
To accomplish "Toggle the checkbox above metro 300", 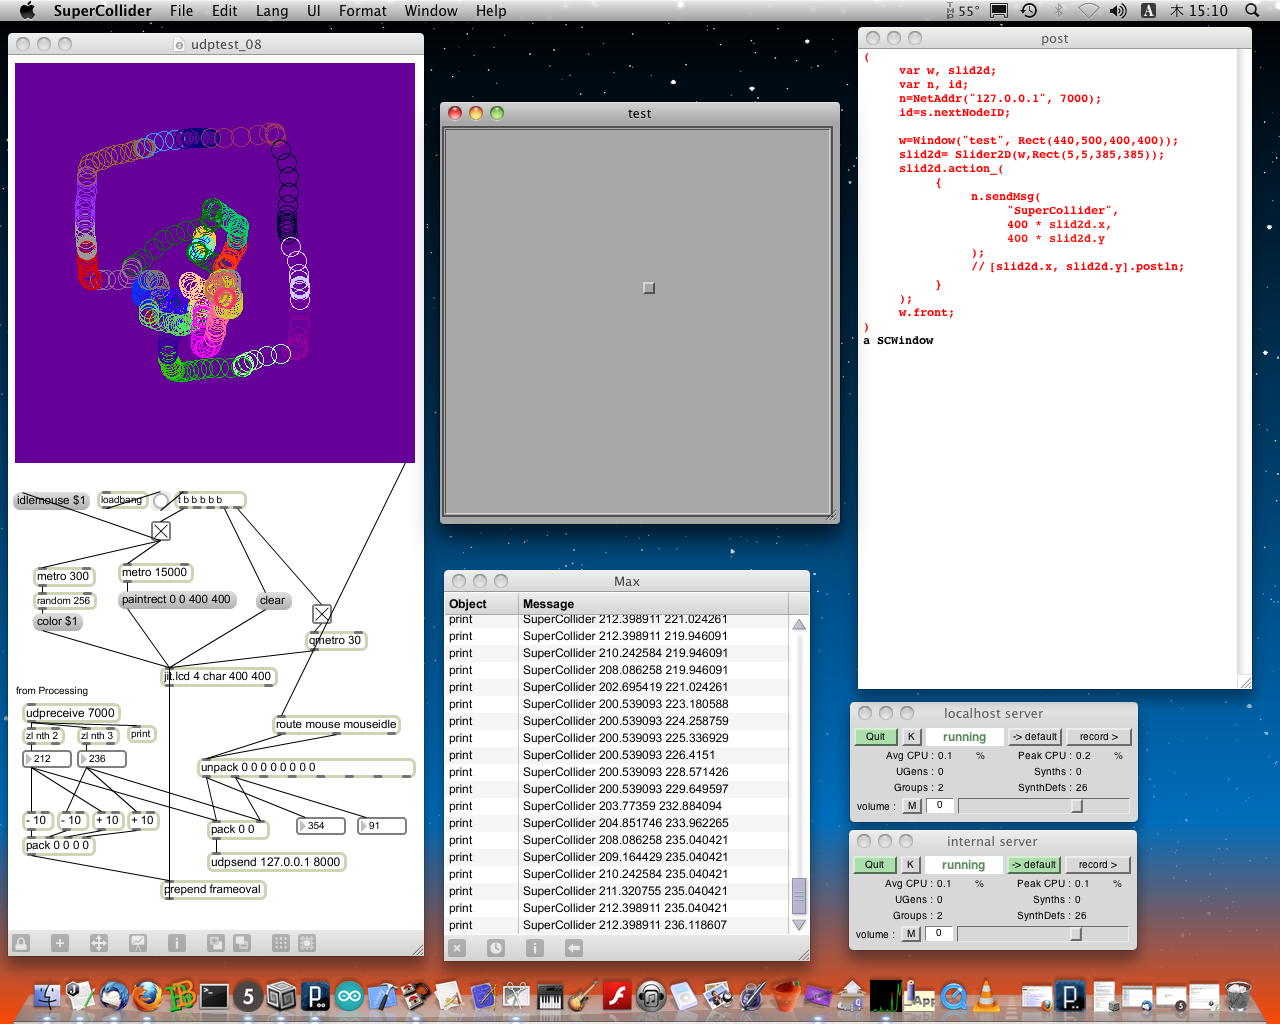I will point(161,531).
